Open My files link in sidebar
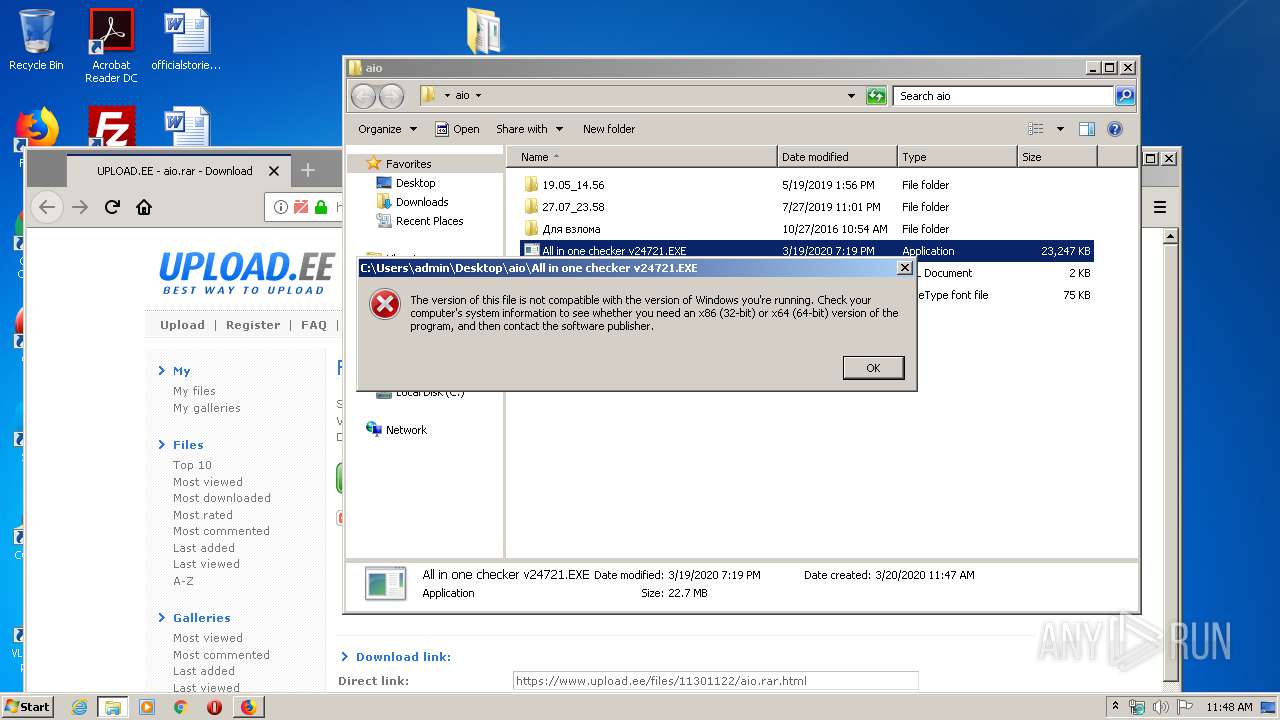This screenshot has width=1280, height=720. pyautogui.click(x=194, y=391)
